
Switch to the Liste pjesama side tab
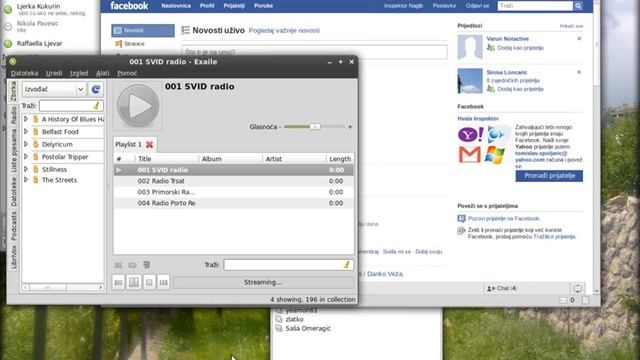(13, 151)
